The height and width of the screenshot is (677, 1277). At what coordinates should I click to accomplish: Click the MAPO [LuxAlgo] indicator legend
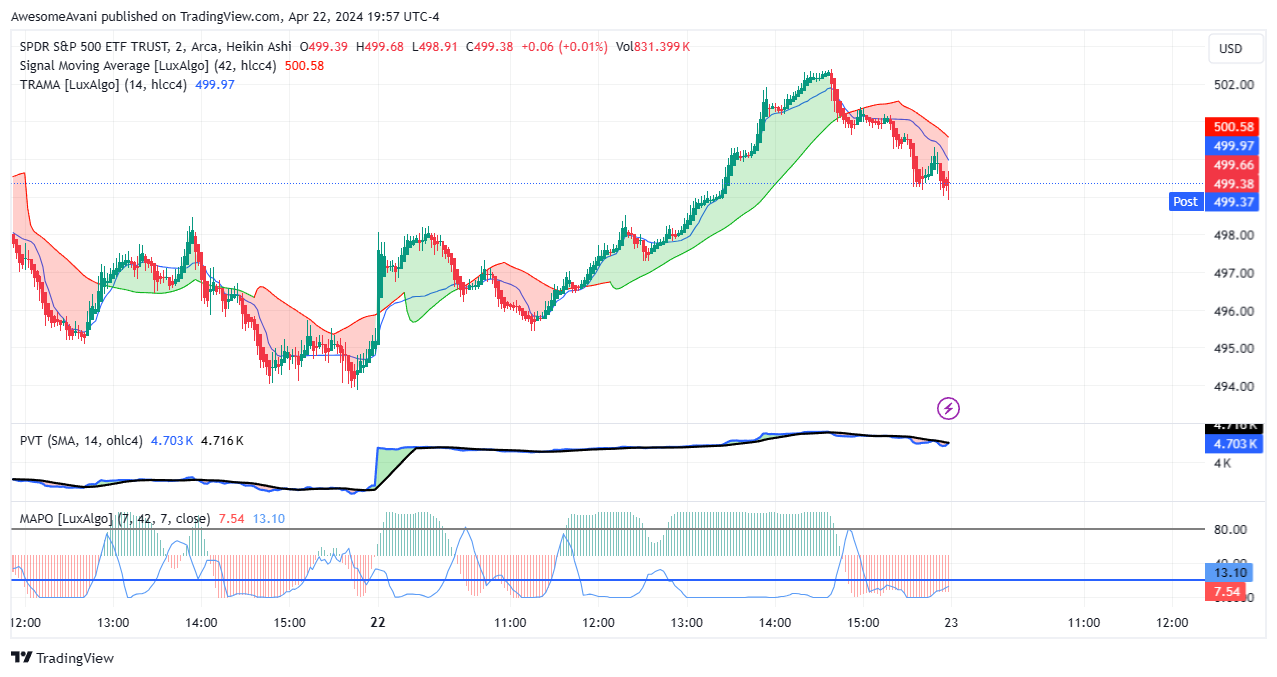point(115,519)
